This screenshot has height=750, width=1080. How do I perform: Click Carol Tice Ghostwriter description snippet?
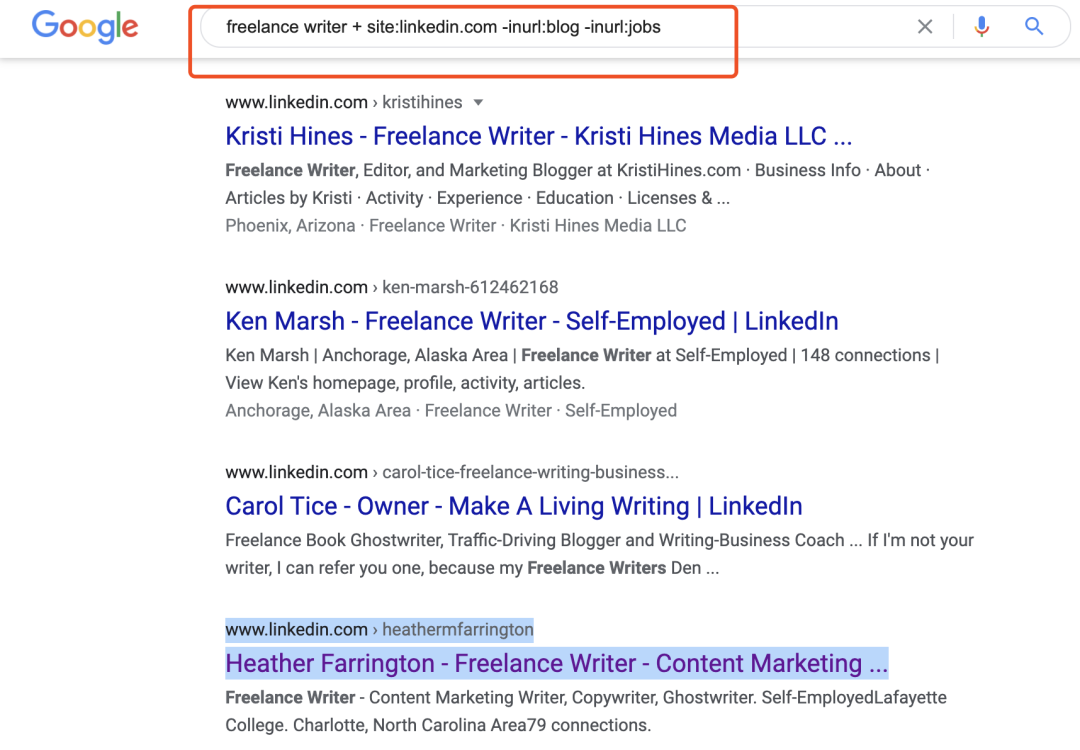(x=599, y=554)
